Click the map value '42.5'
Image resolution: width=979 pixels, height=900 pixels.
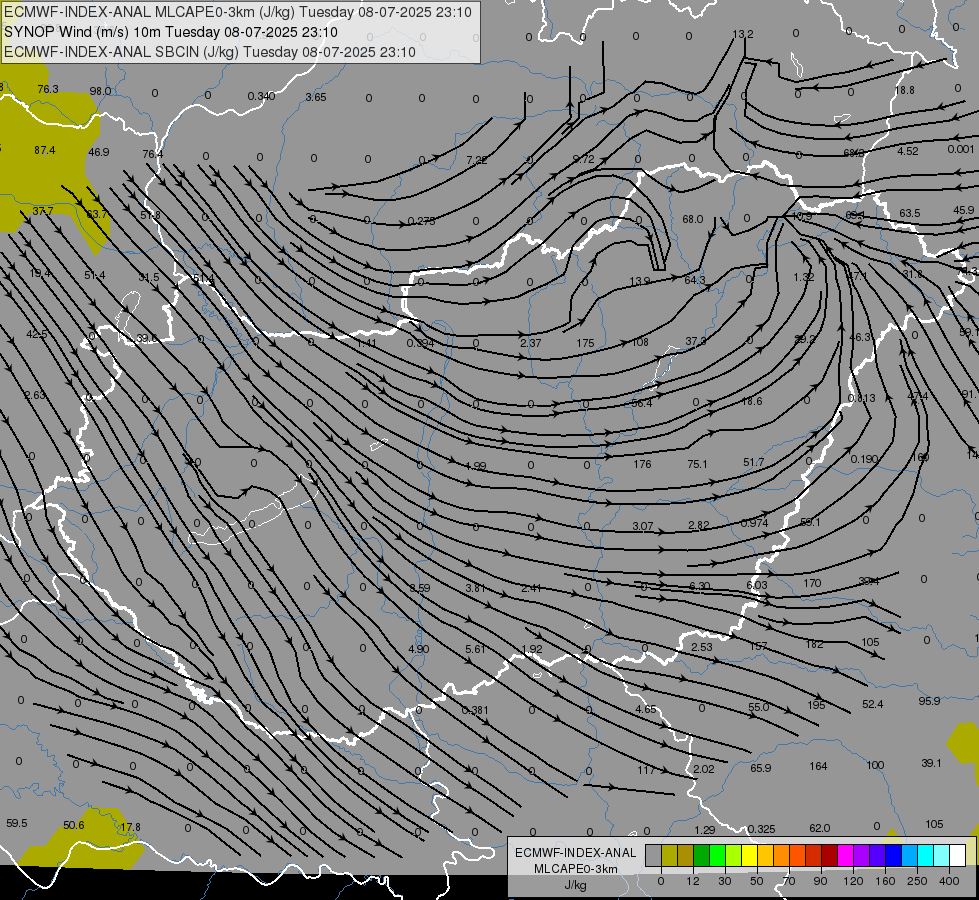coord(37,334)
